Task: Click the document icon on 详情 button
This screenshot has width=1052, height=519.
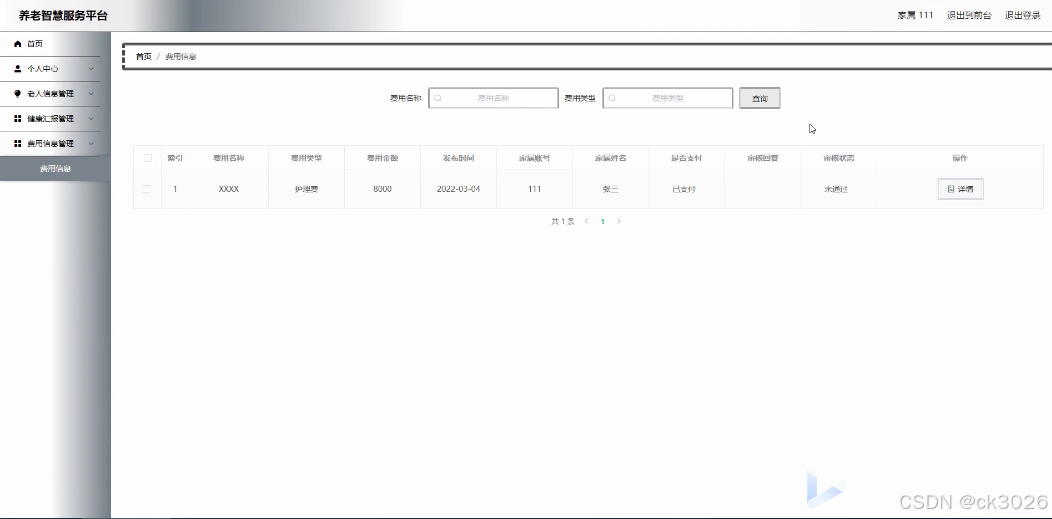Action: click(x=951, y=190)
